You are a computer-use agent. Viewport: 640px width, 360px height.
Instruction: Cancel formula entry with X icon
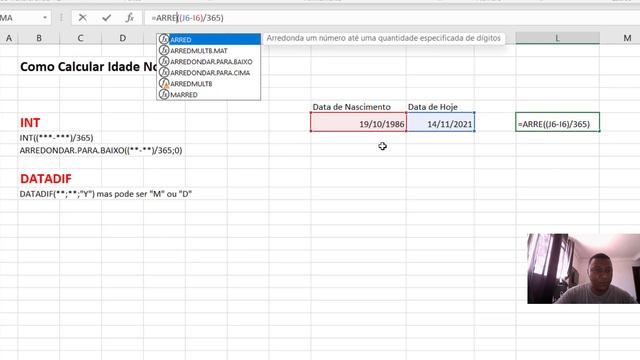[x=82, y=18]
